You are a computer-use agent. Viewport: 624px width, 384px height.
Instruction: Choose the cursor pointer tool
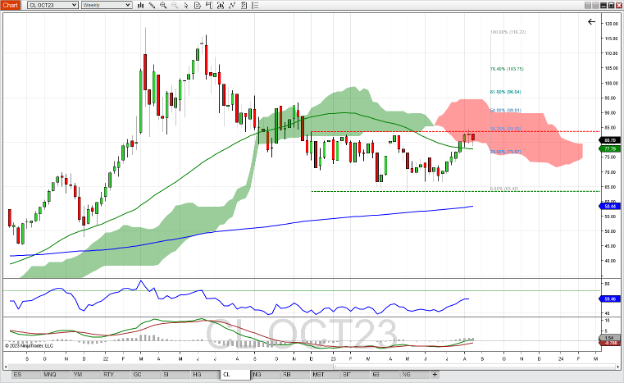(186, 5)
